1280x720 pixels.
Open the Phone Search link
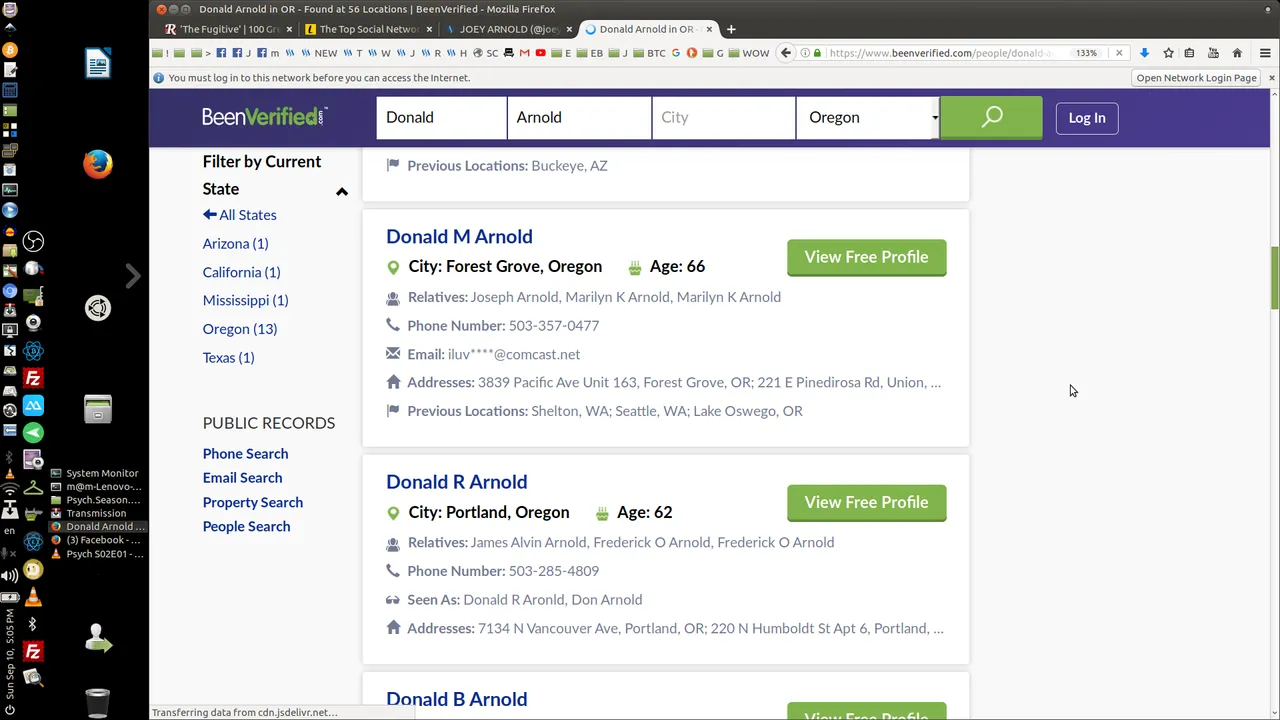point(245,454)
